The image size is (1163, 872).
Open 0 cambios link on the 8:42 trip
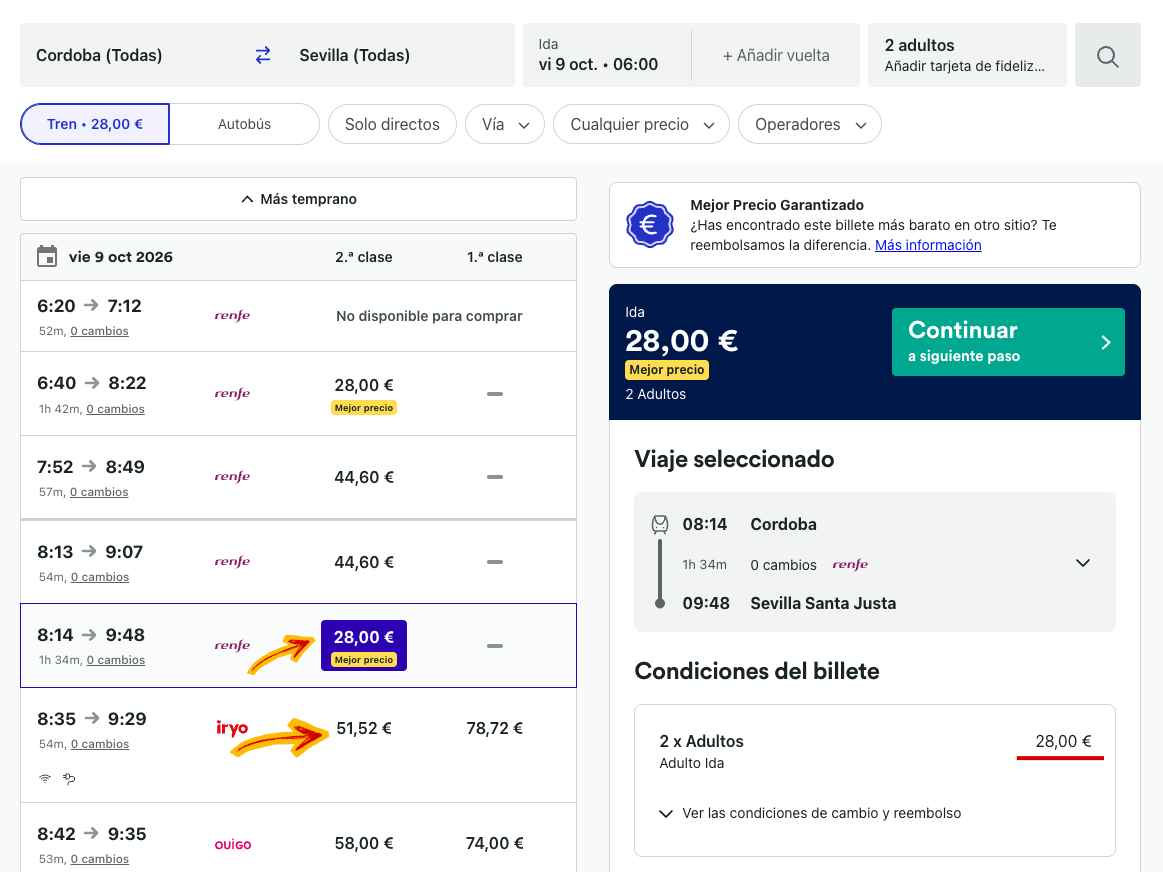(99, 859)
